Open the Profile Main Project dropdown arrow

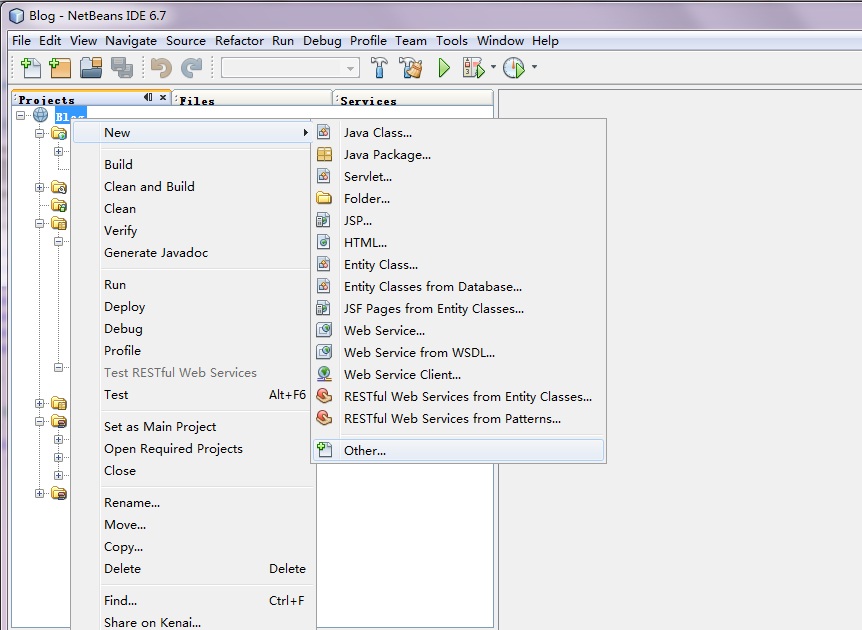[534, 67]
